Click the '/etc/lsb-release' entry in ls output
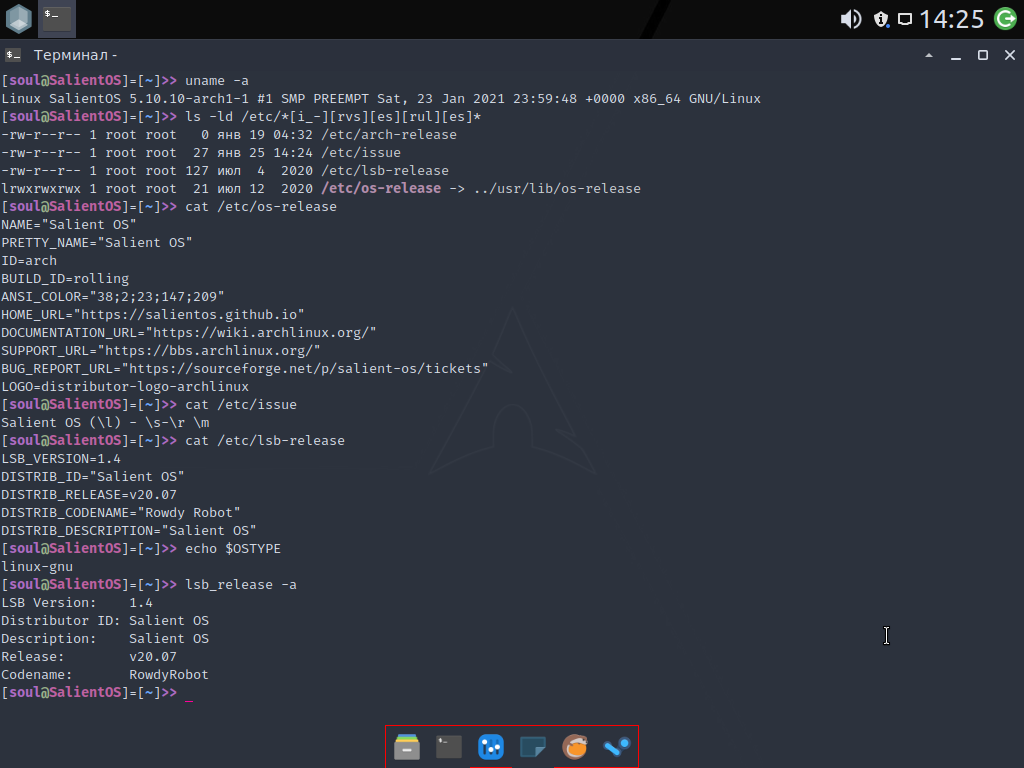 click(x=385, y=170)
